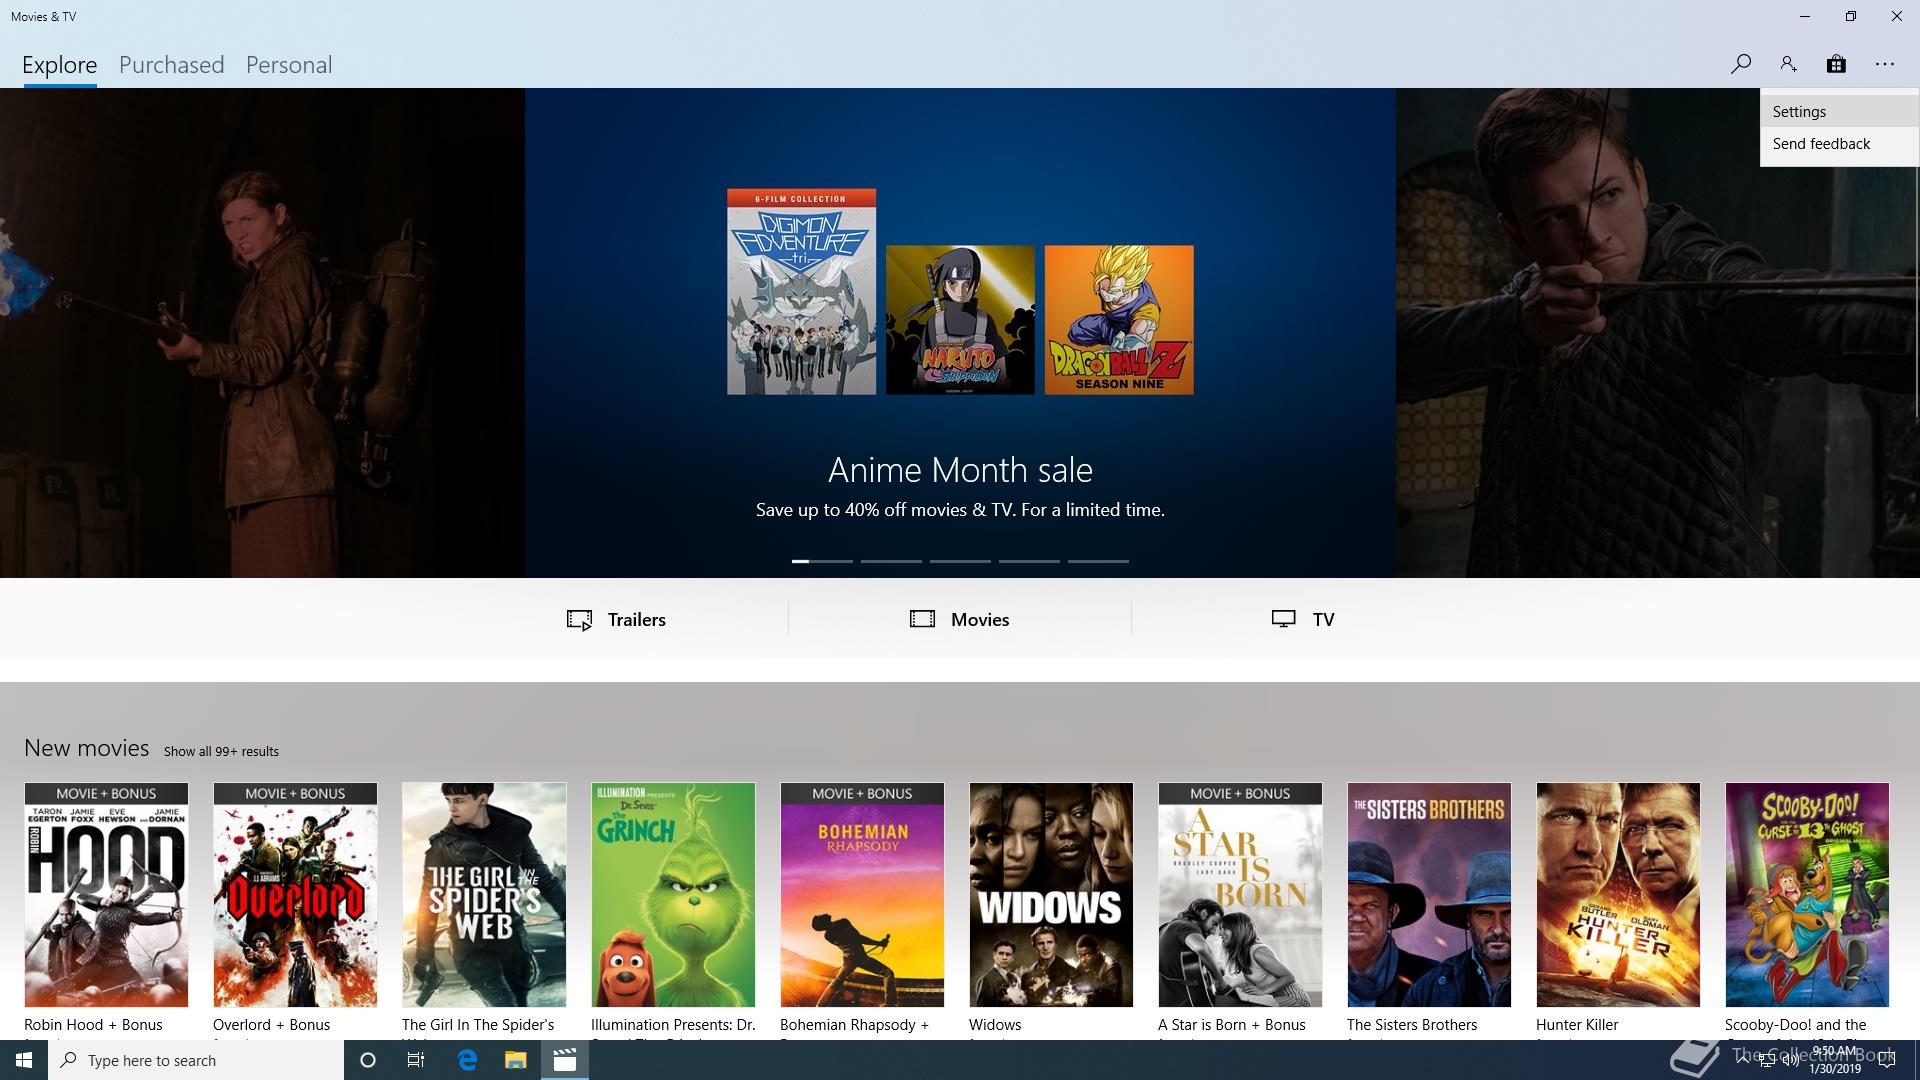Open Dragon Ball Z Season Nine cover
The width and height of the screenshot is (1920, 1080).
tap(1119, 320)
